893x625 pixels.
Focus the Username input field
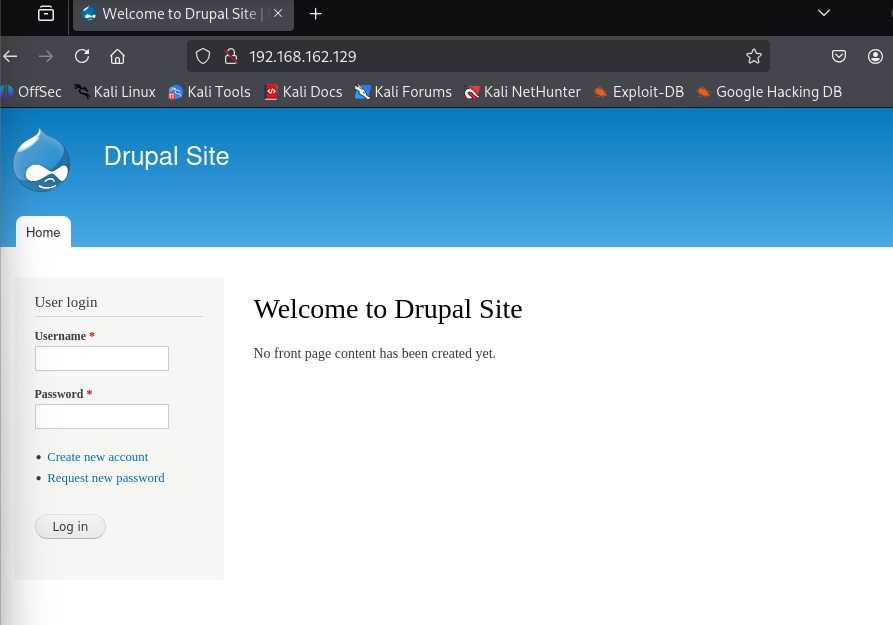[102, 358]
